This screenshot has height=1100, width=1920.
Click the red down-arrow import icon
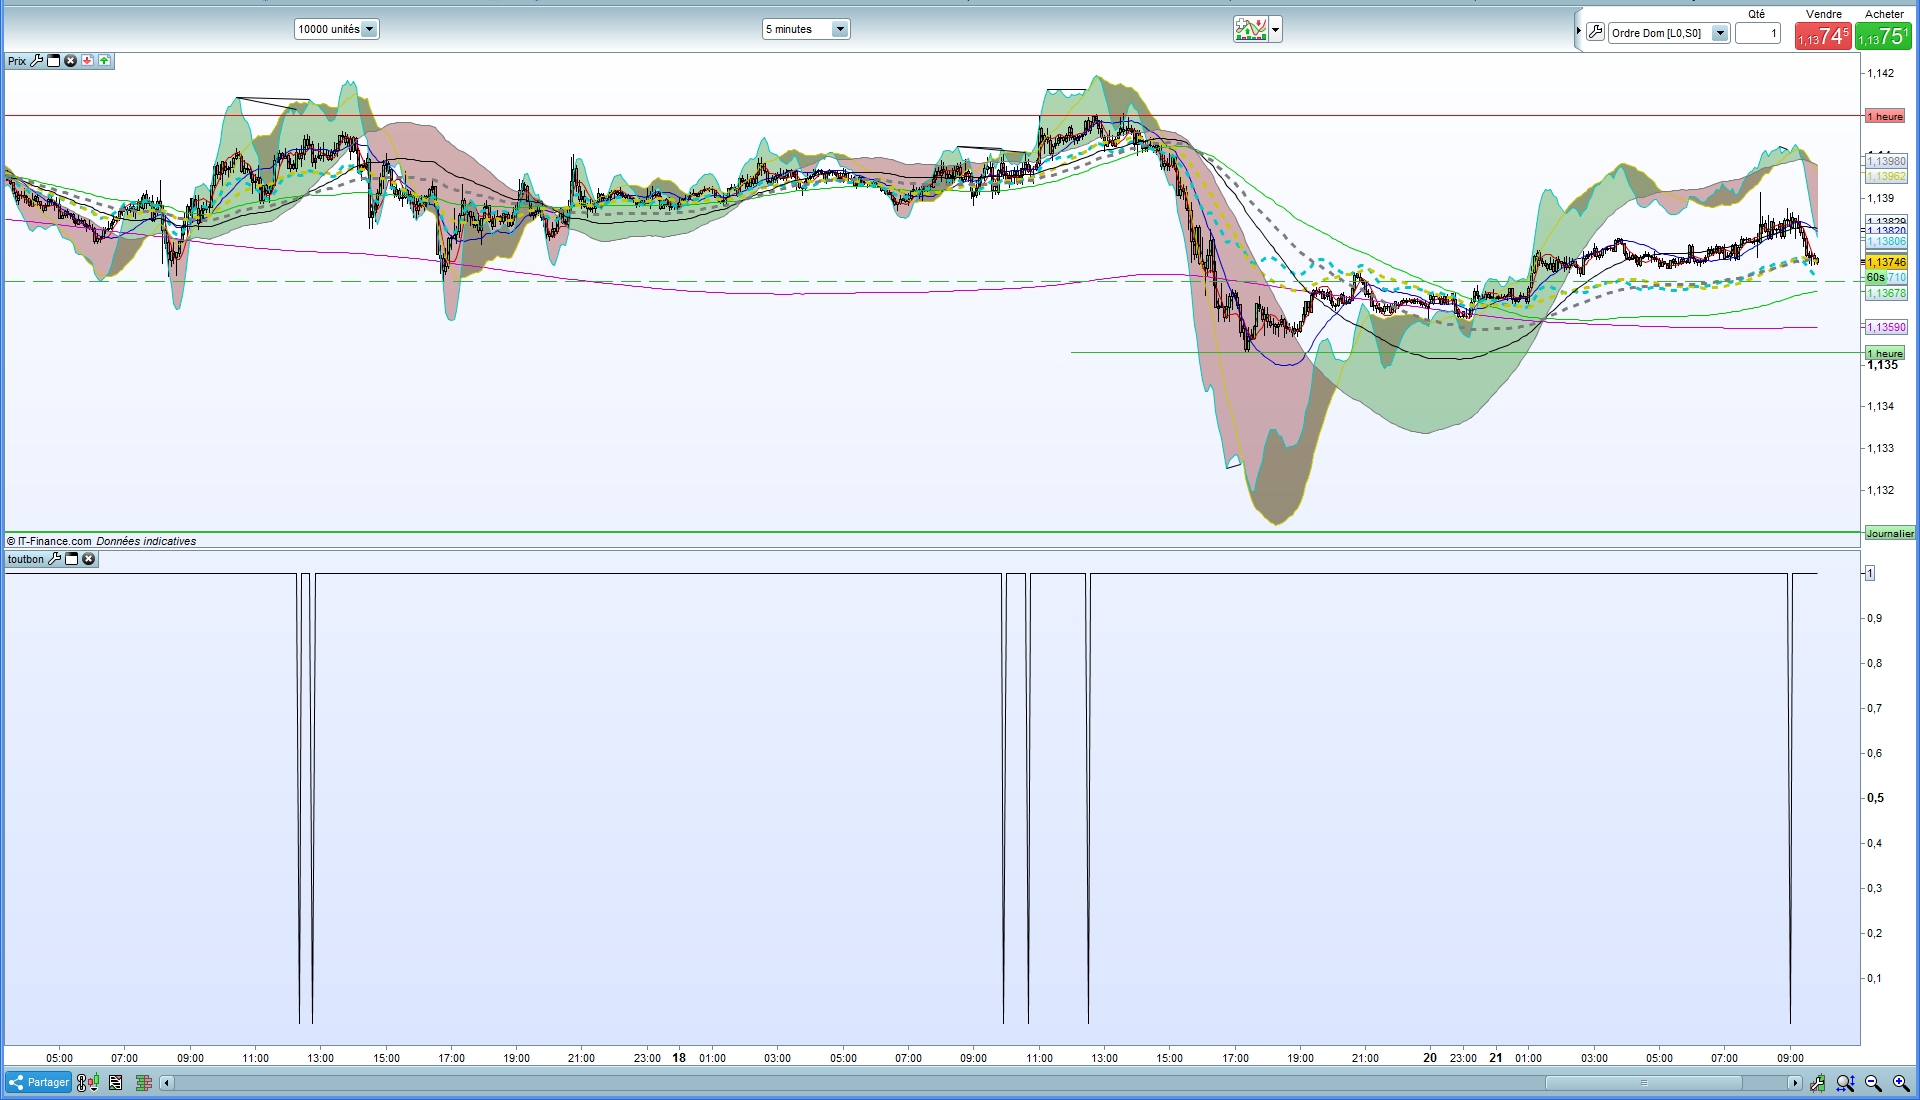tap(87, 61)
